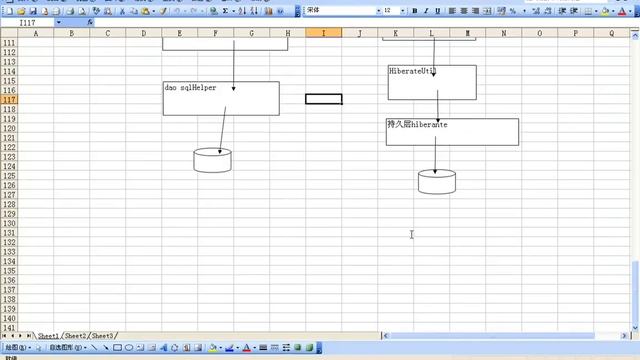Viewport: 640px width, 360px height.
Task: Open the Chart Wizard icon
Action: coord(268,11)
